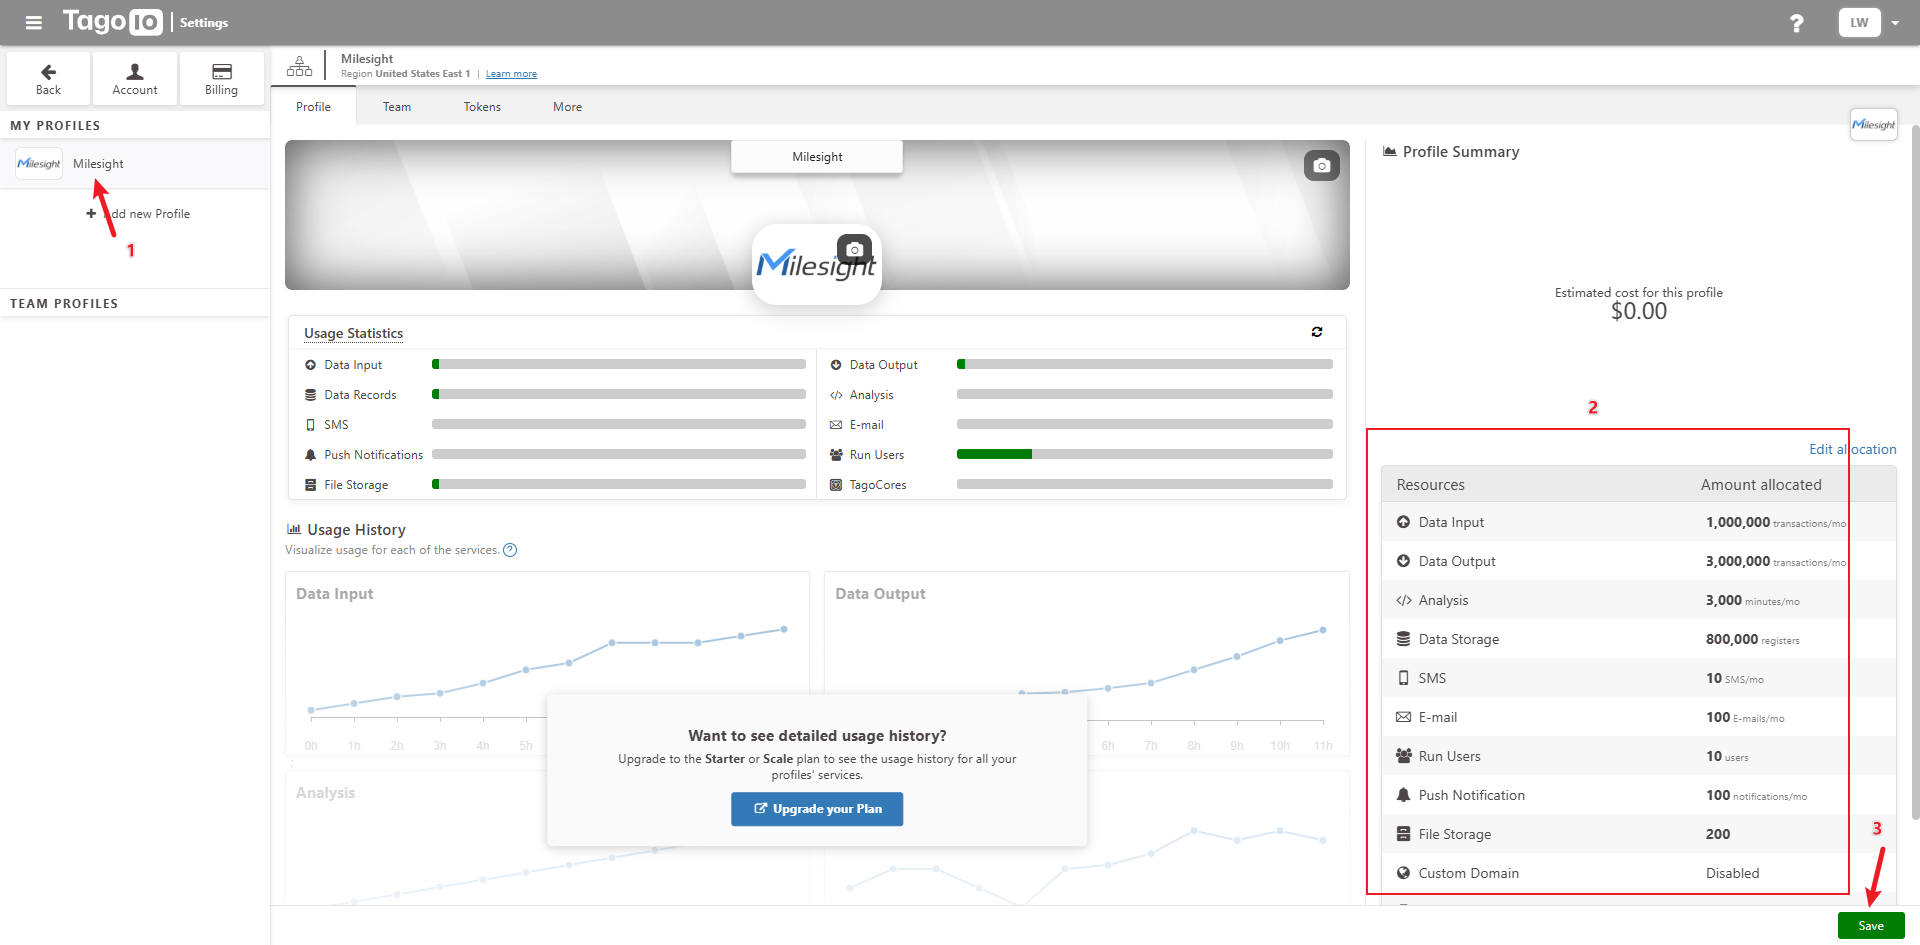1920x945 pixels.
Task: Open the Usage History help tooltip icon
Action: [510, 550]
